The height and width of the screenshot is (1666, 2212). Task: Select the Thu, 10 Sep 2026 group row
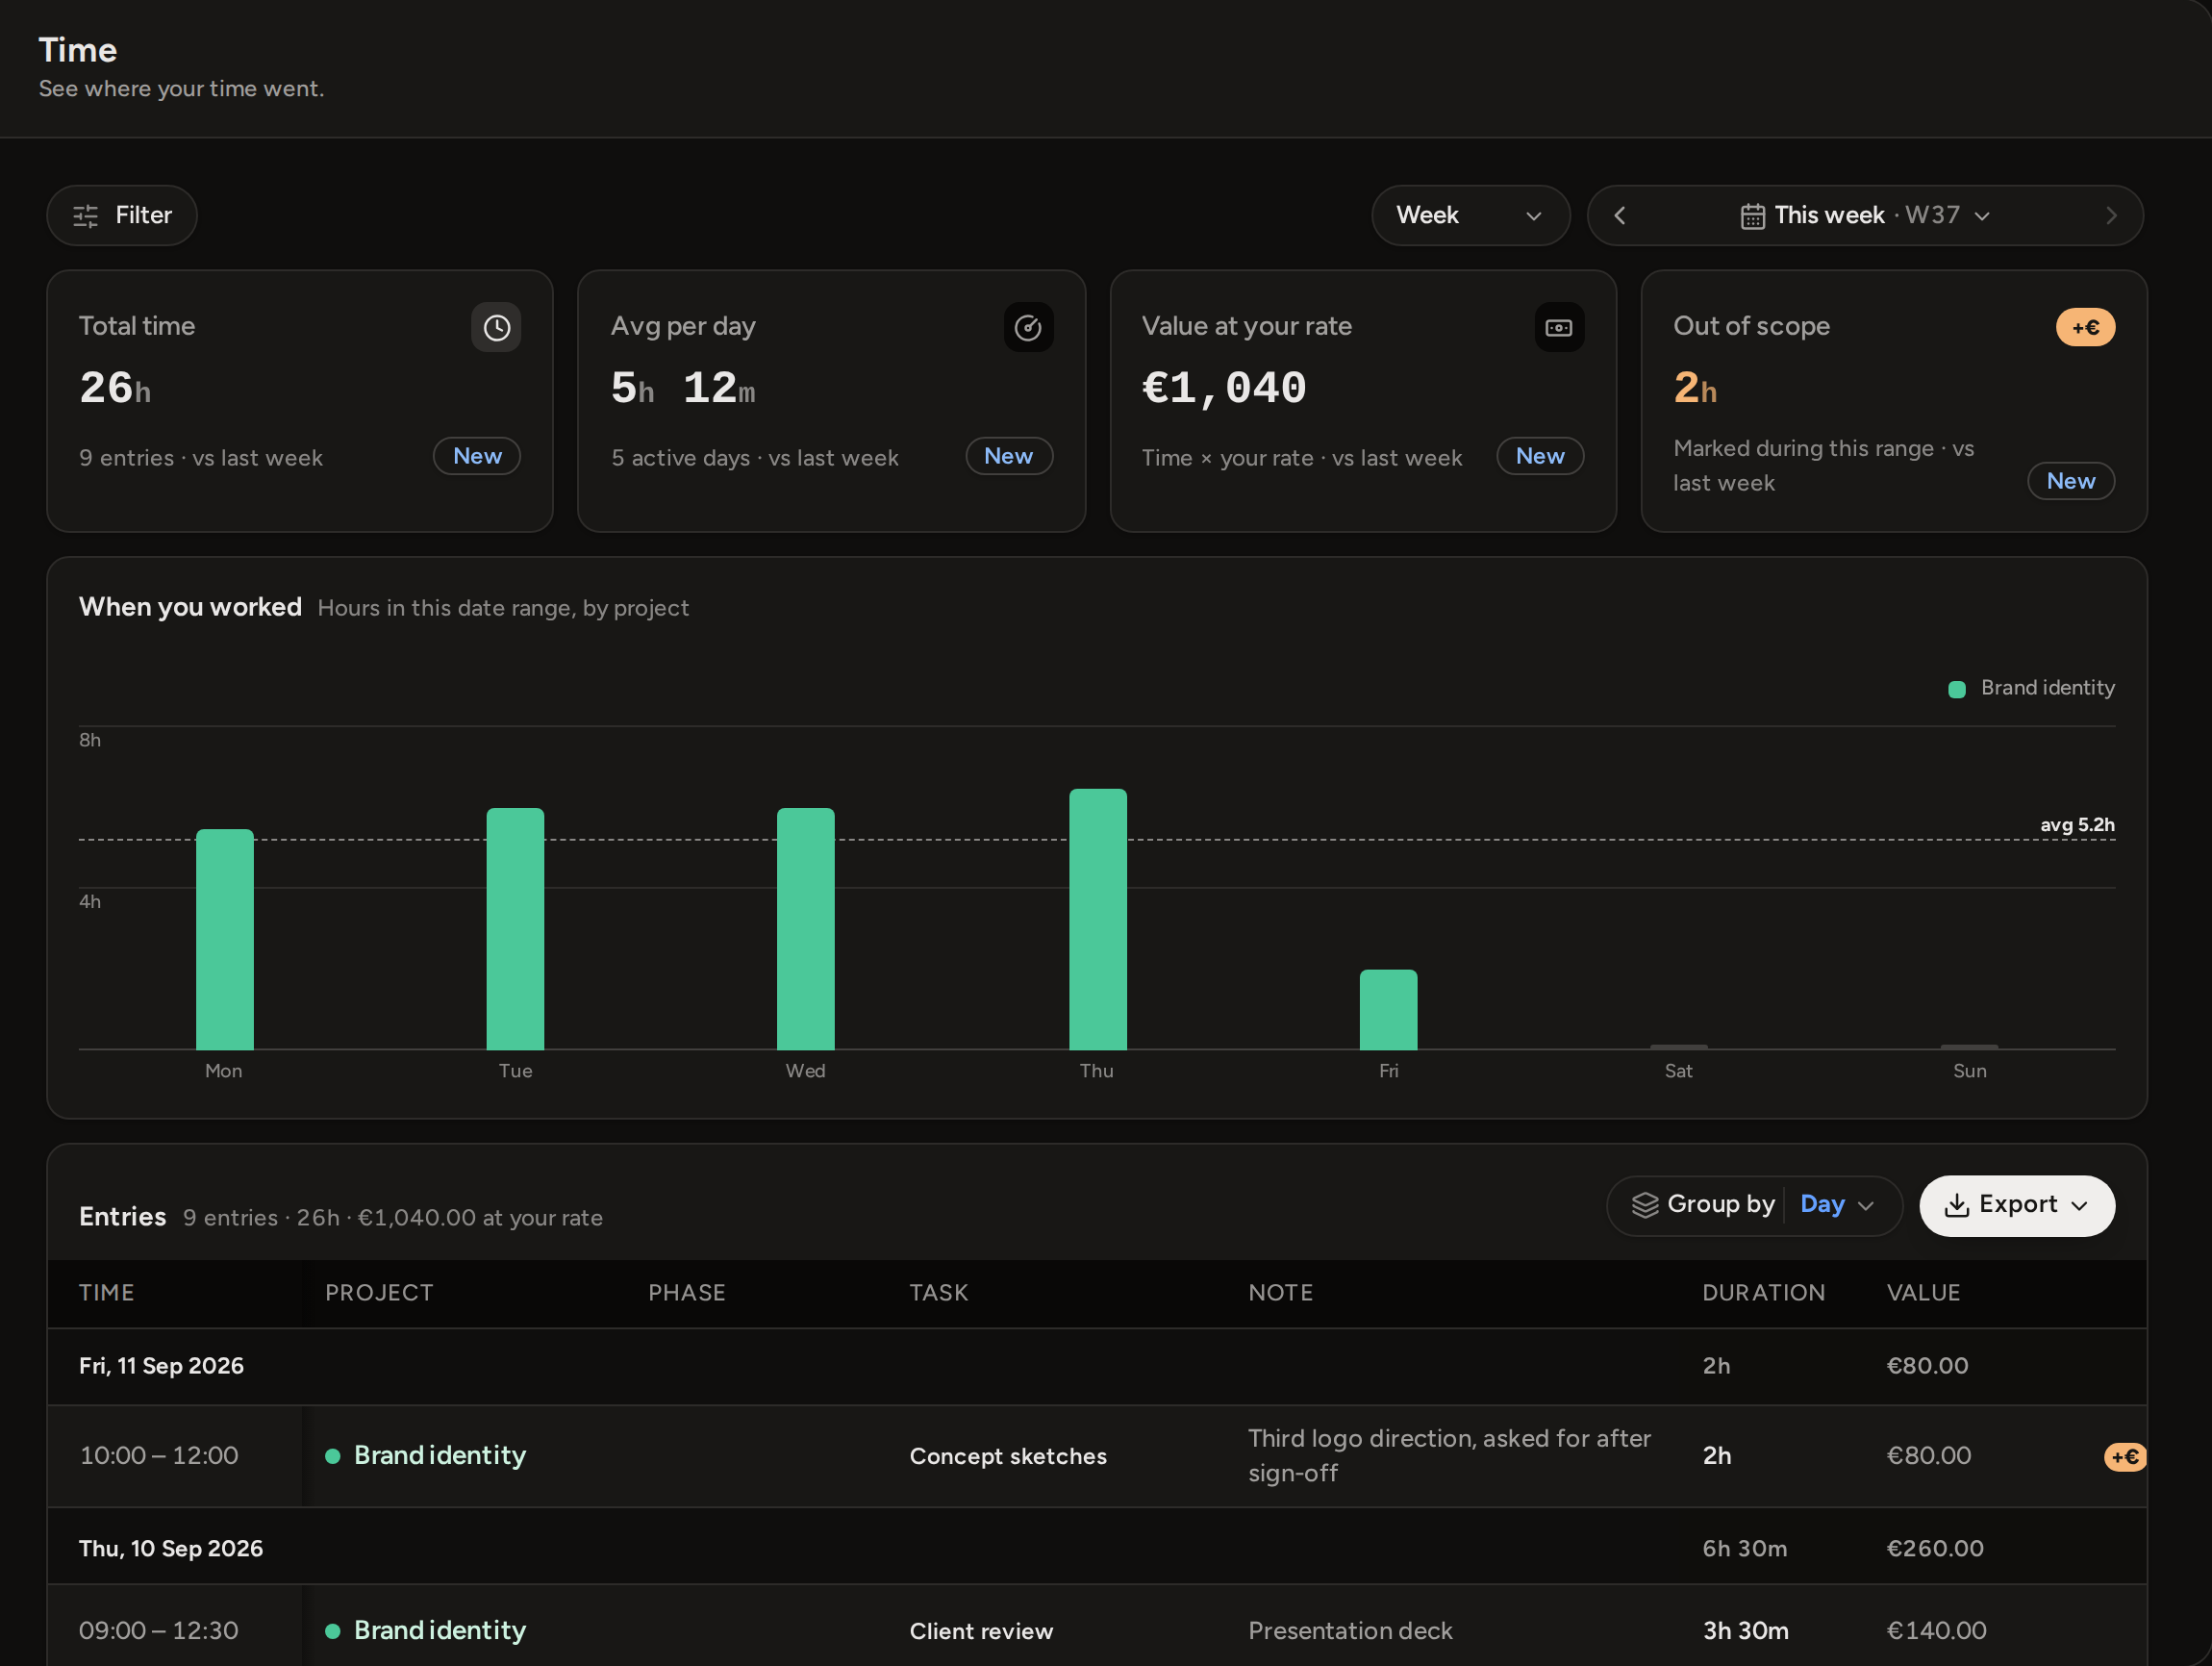pyautogui.click(x=1097, y=1548)
